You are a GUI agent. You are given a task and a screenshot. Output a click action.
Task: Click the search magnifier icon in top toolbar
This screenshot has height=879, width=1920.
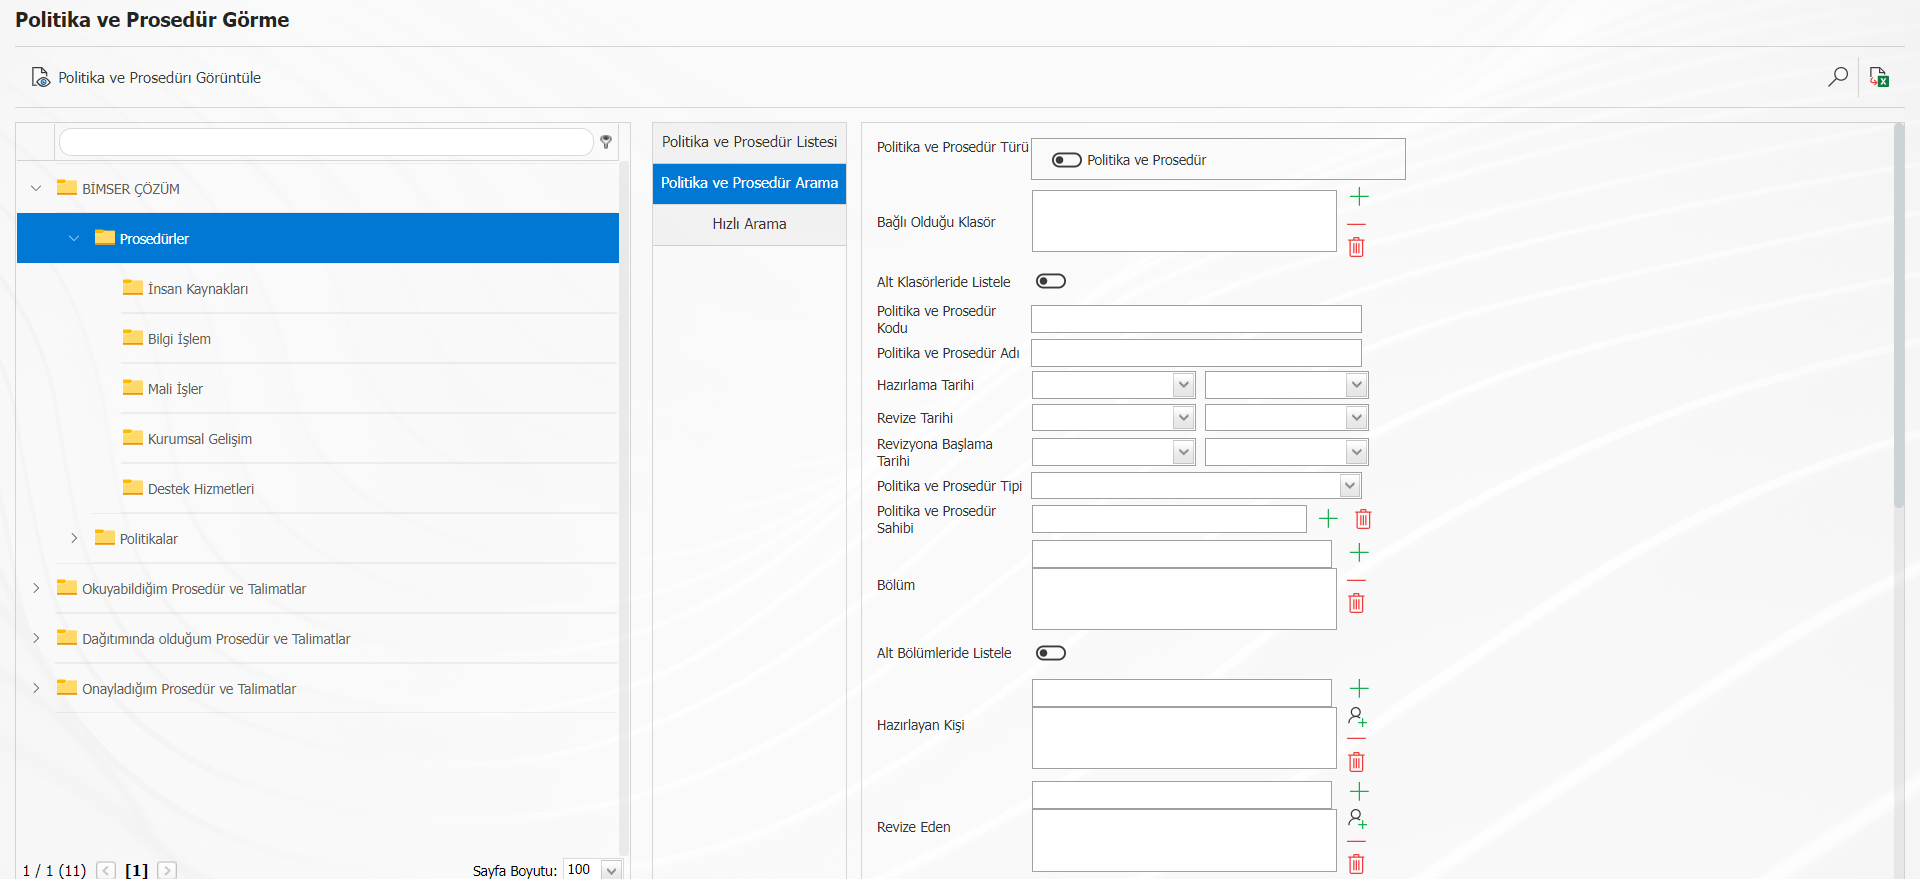click(1838, 77)
